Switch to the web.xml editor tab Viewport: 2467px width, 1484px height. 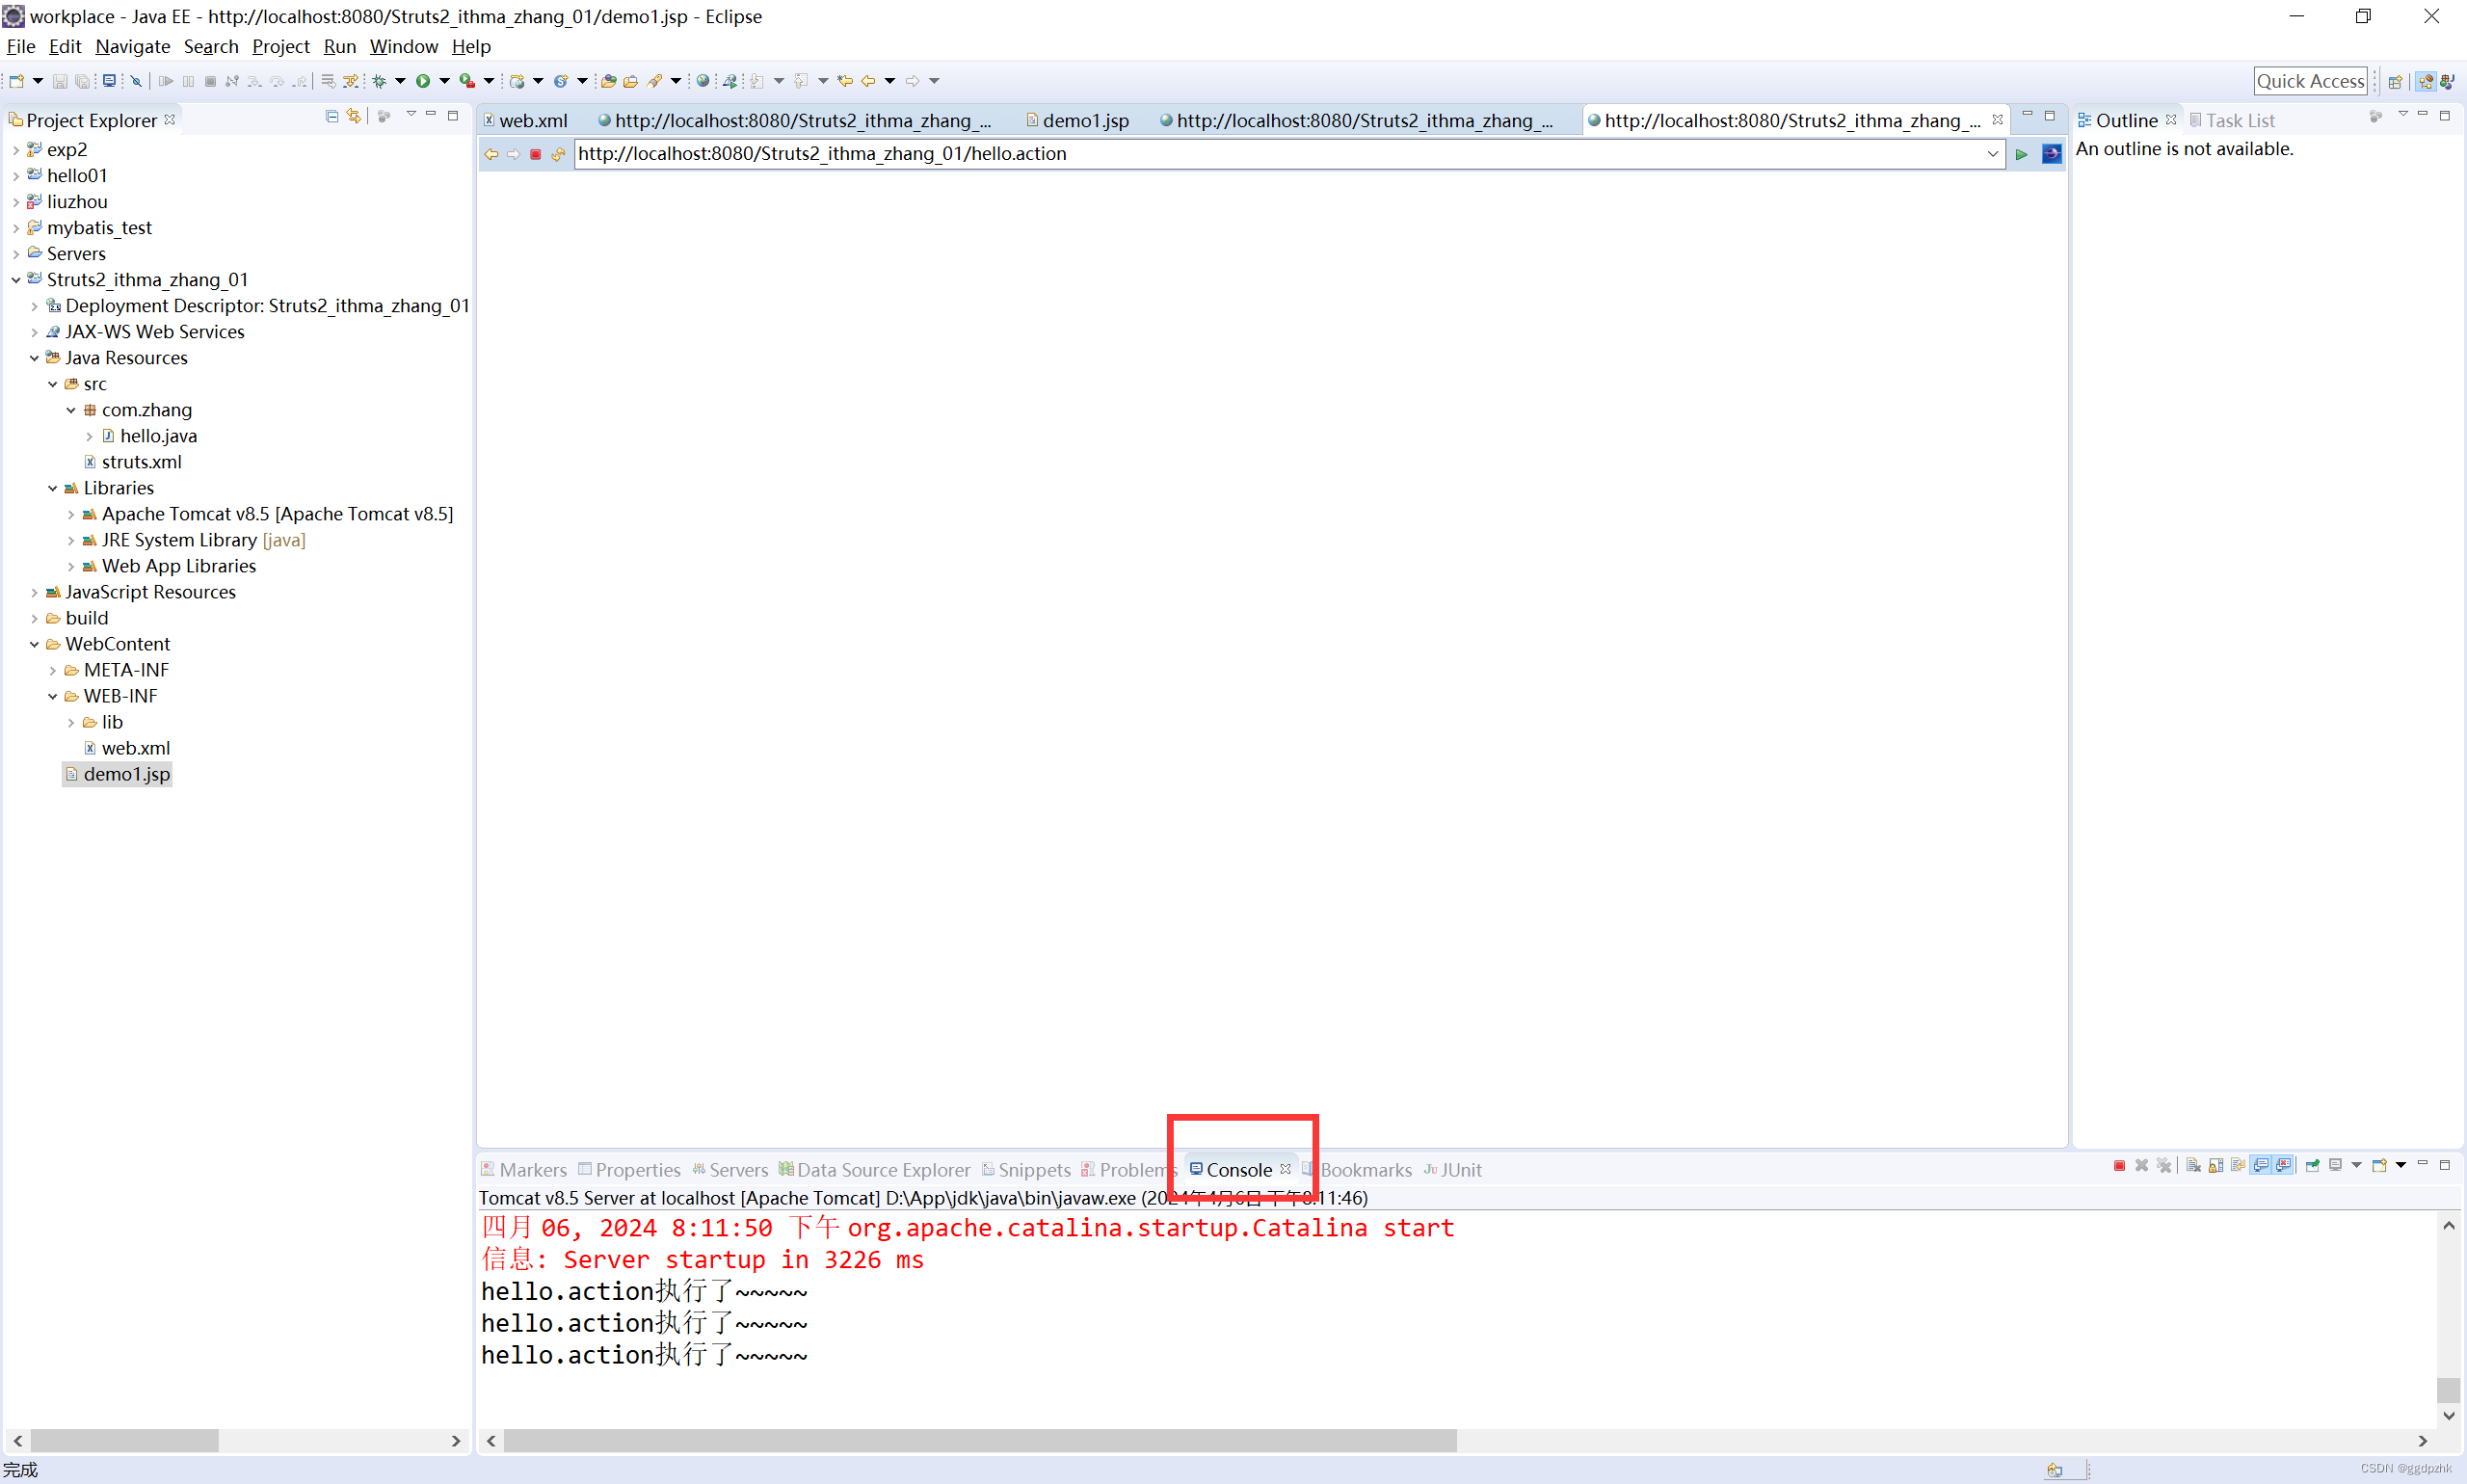526,120
